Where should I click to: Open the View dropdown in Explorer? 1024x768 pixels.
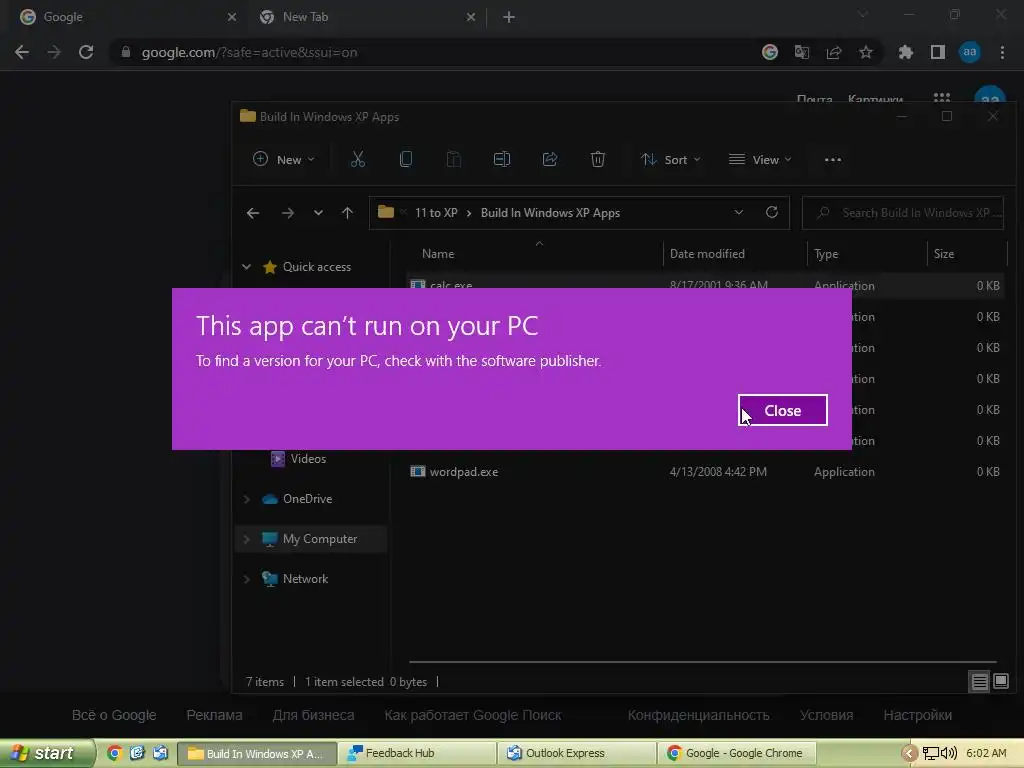[760, 159]
